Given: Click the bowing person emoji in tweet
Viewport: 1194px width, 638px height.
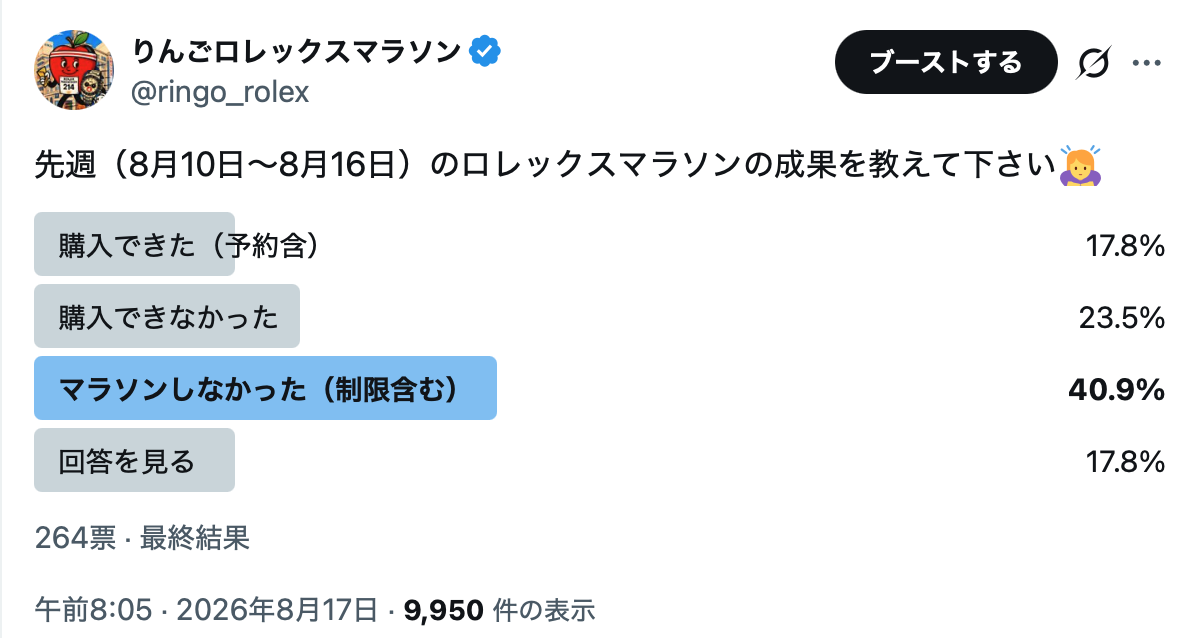Looking at the screenshot, I should [1080, 165].
